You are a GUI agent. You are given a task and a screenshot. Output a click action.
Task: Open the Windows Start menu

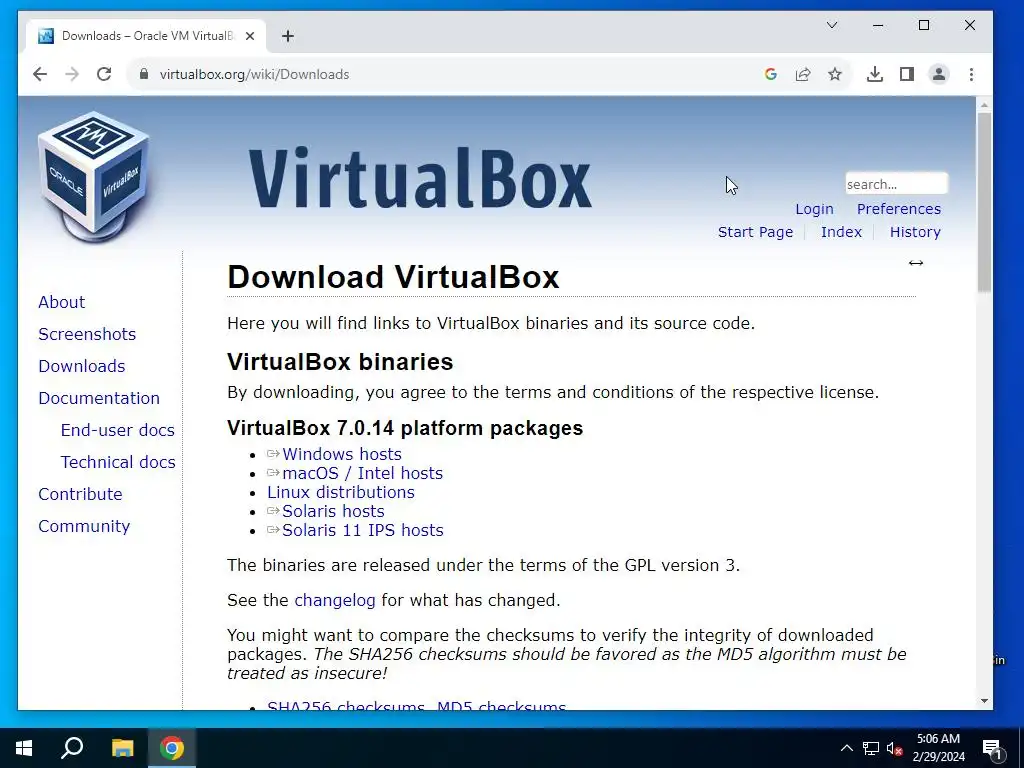24,748
